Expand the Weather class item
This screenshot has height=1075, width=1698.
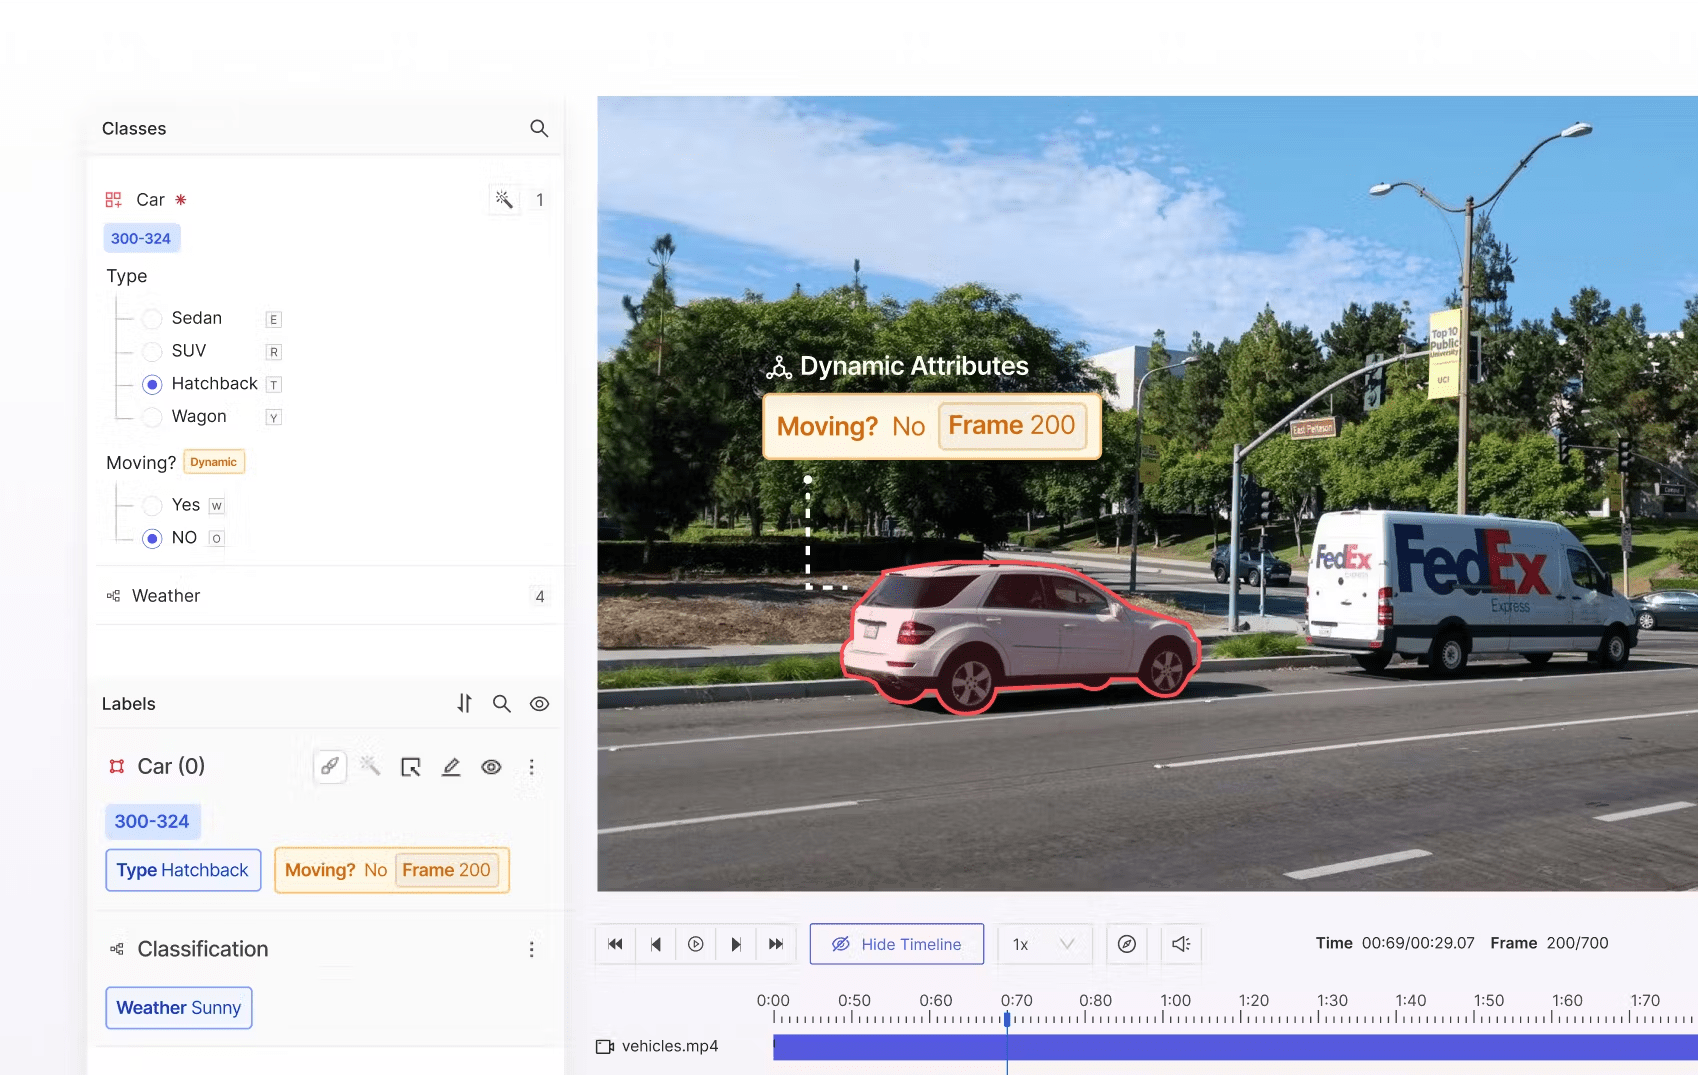point(166,596)
